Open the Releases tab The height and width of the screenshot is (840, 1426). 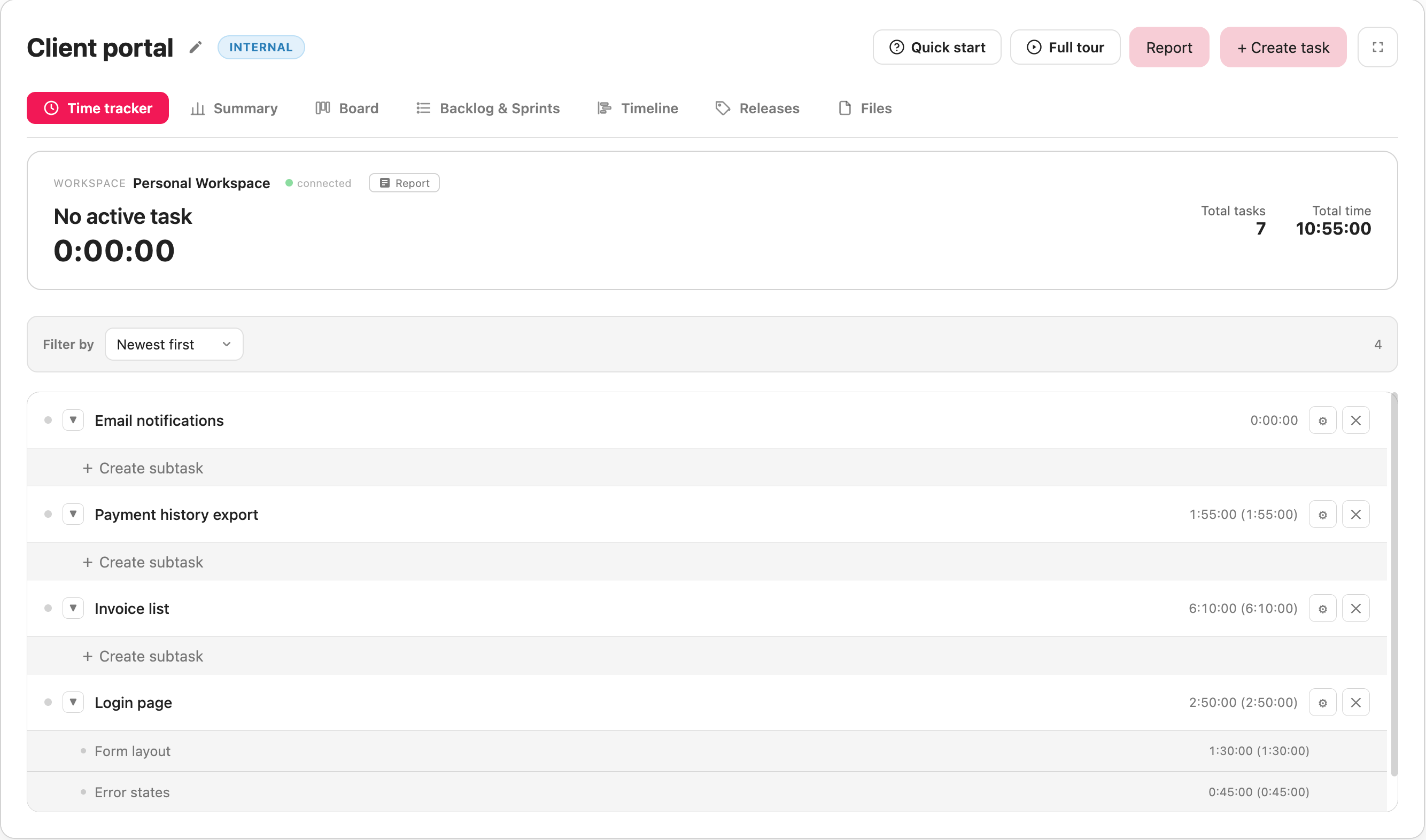[x=758, y=108]
